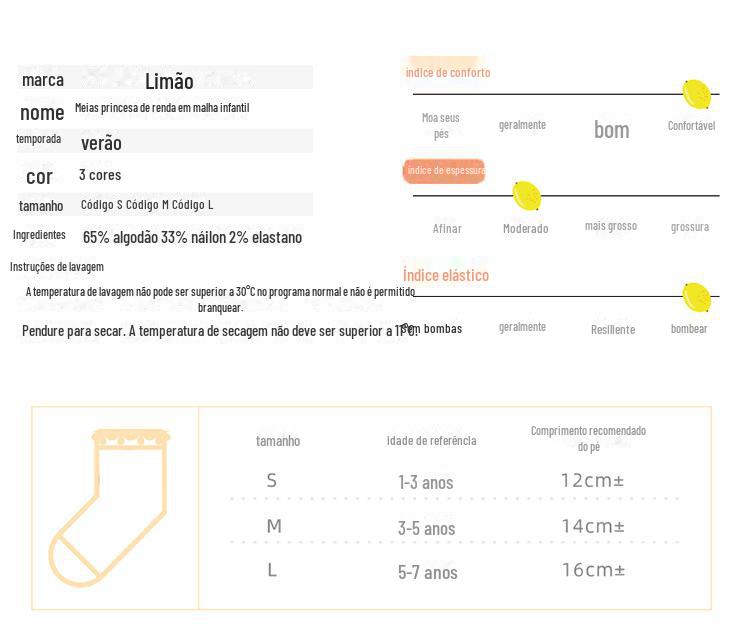Select the orange 'índice de espessura' badge
This screenshot has width=750, height=631.
coord(444,171)
